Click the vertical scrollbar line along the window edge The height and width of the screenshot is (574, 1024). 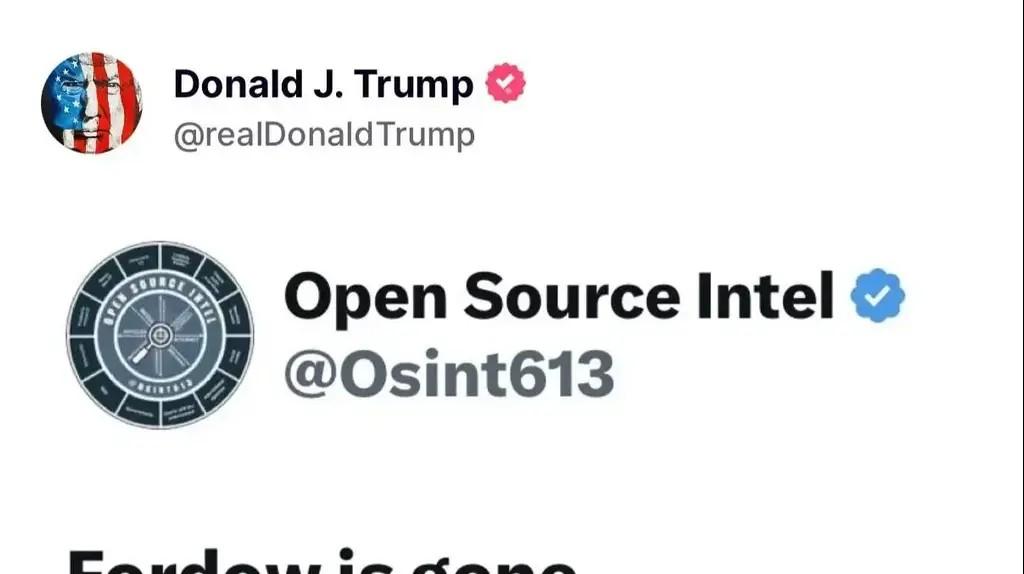click(x=1022, y=287)
